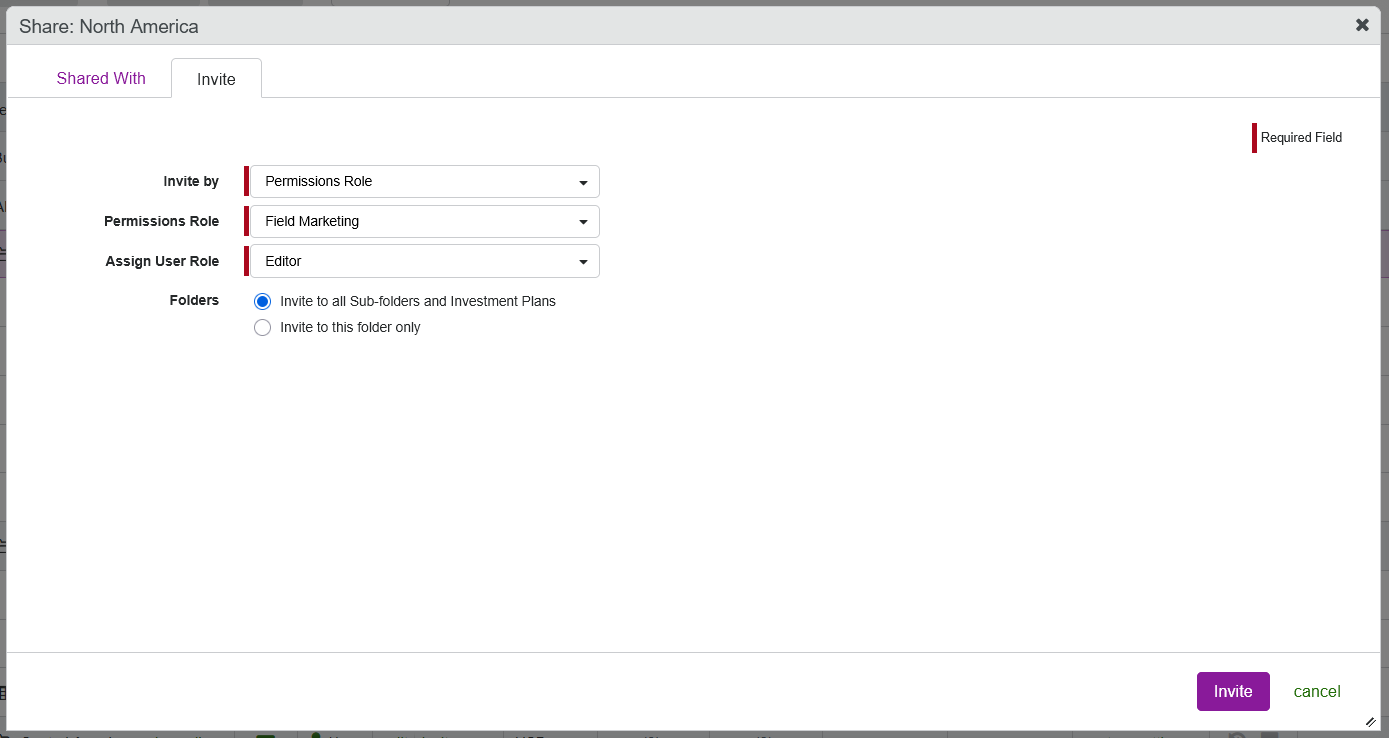This screenshot has width=1389, height=738.
Task: Click the Share: North America title text
Action: [109, 26]
